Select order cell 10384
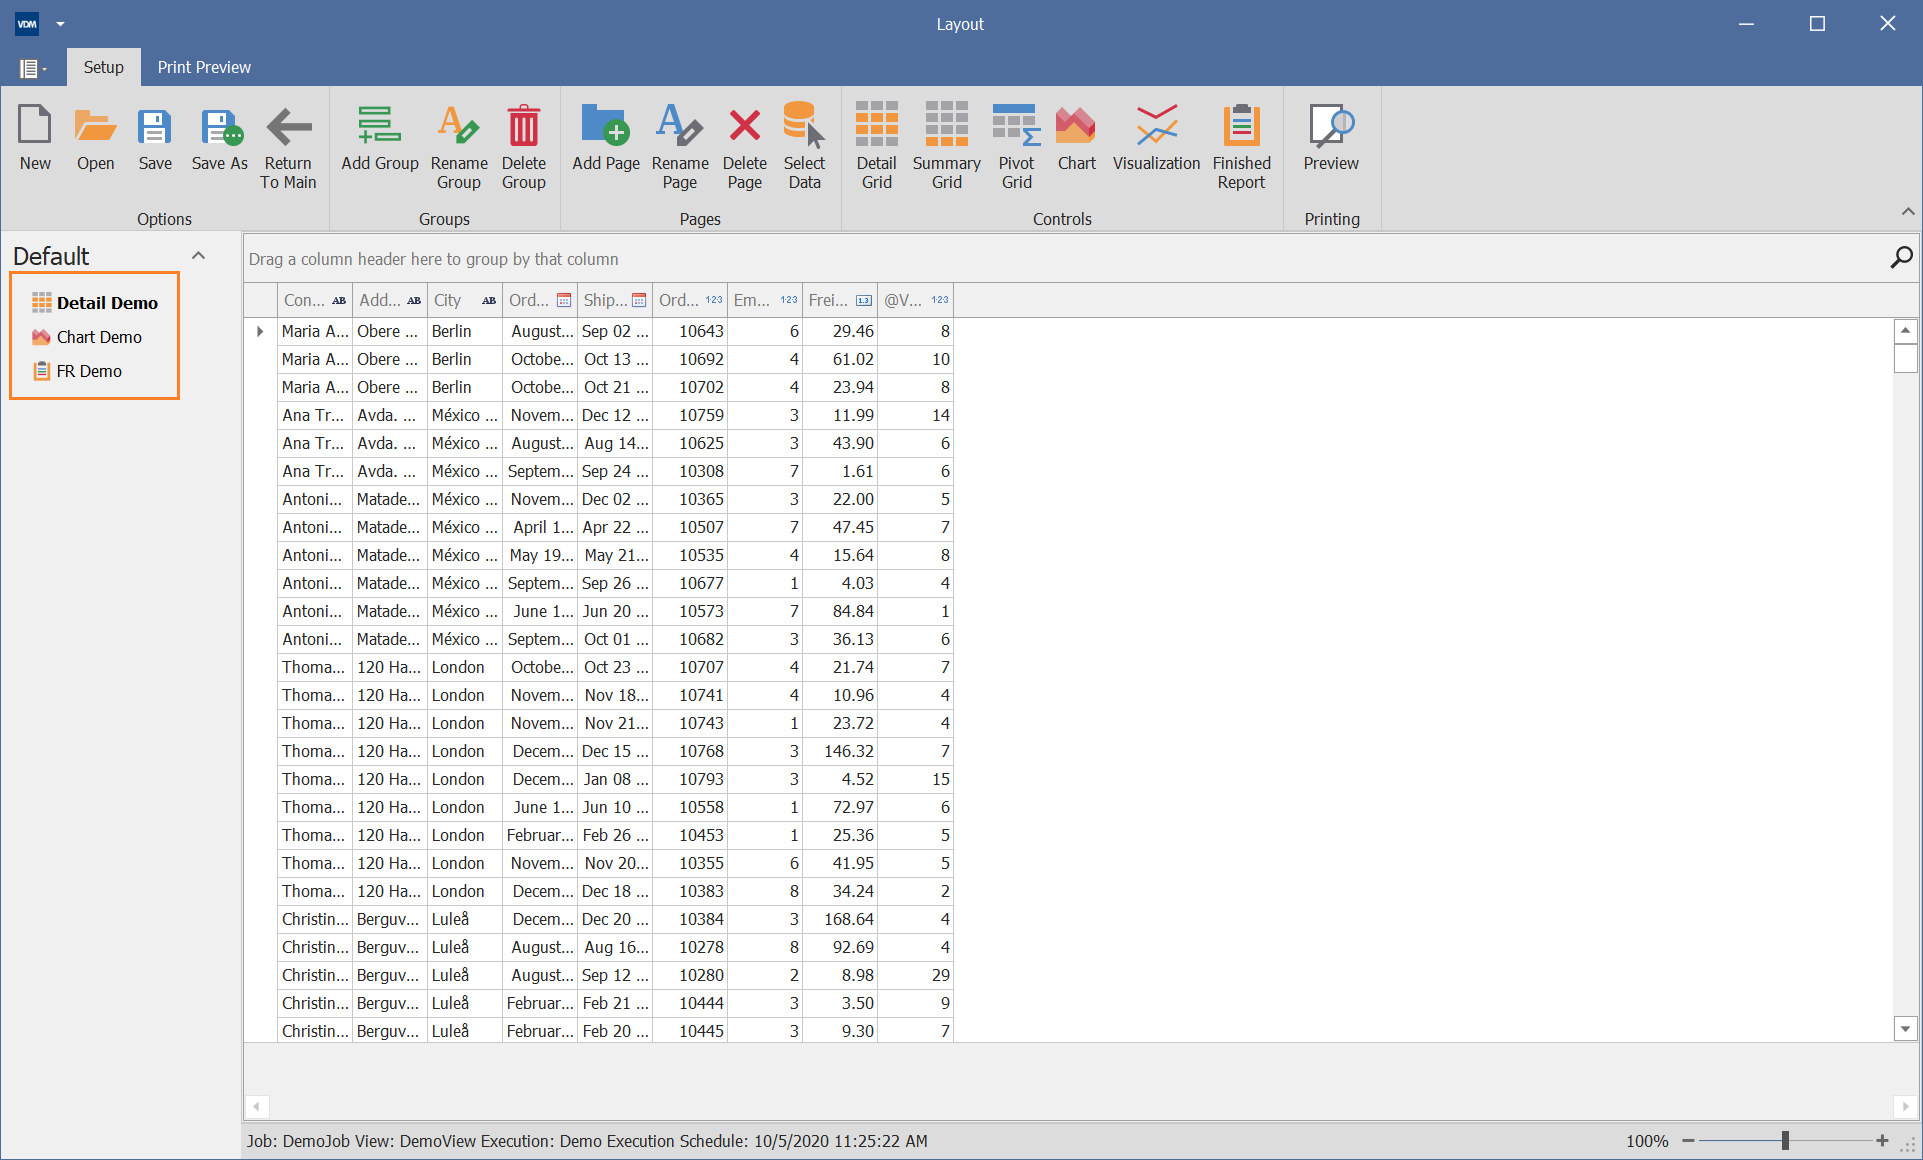This screenshot has height=1160, width=1923. pos(689,919)
